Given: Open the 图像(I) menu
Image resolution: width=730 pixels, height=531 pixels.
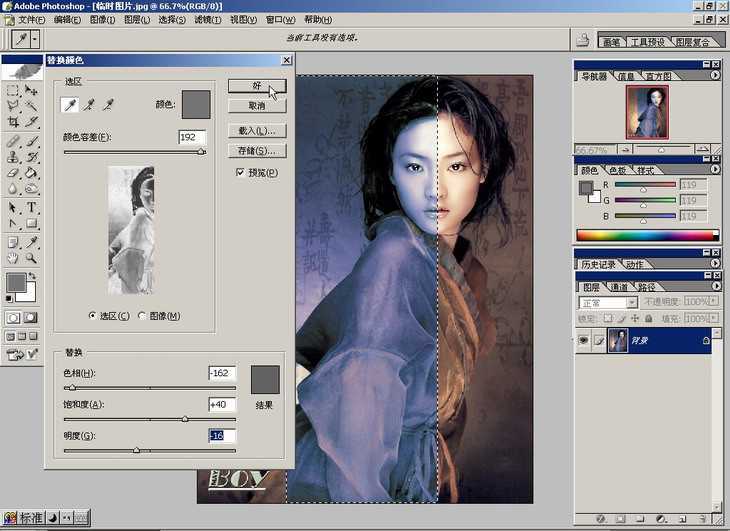Looking at the screenshot, I should [102, 20].
